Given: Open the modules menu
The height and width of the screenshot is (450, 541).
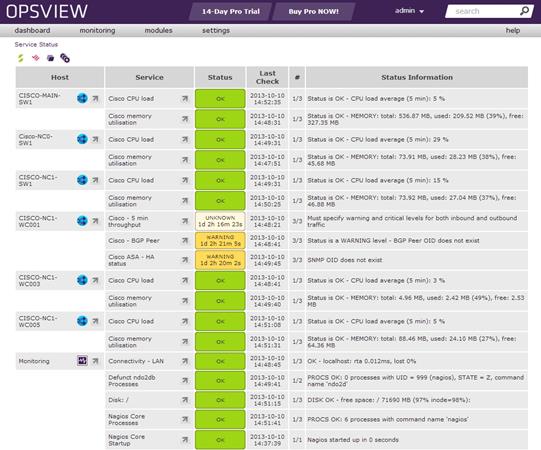Looking at the screenshot, I should (x=158, y=30).
